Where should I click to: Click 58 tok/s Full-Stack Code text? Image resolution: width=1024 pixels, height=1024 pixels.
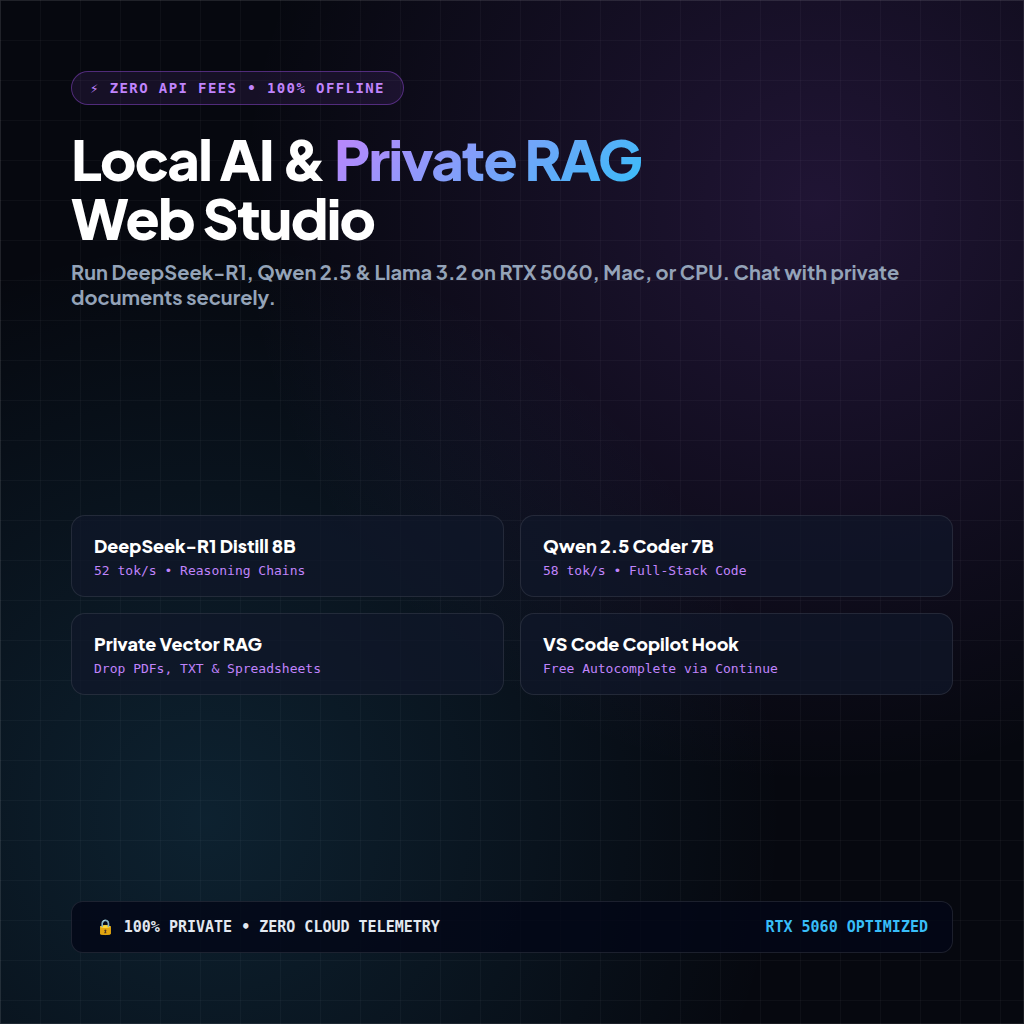pos(645,571)
